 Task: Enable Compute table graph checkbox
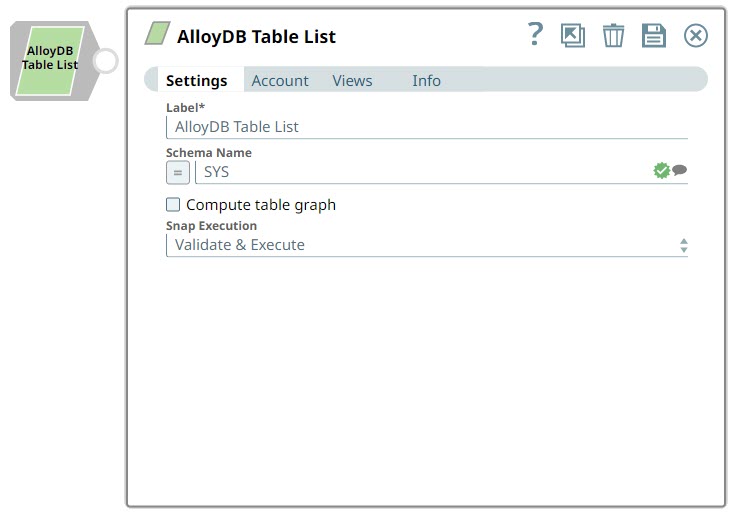pos(174,205)
